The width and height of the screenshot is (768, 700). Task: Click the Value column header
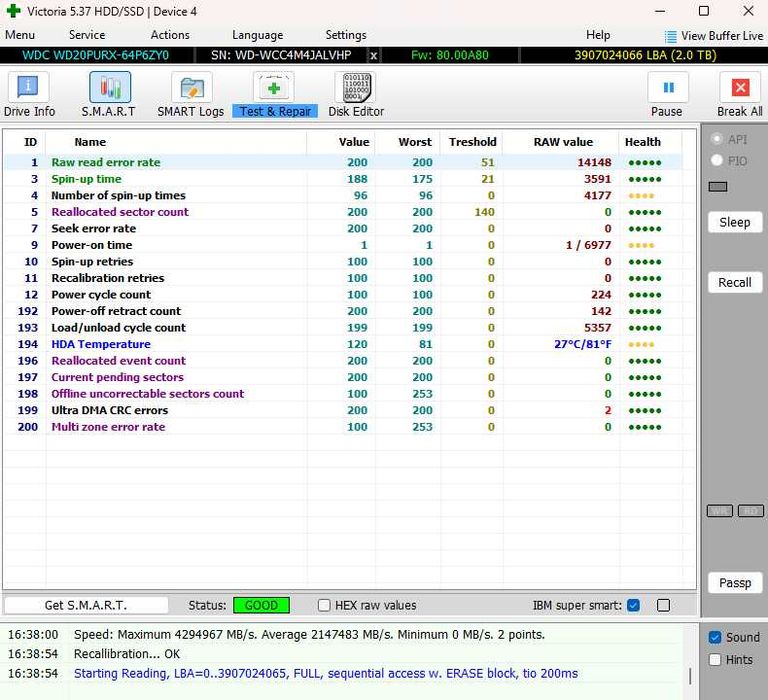click(x=354, y=142)
